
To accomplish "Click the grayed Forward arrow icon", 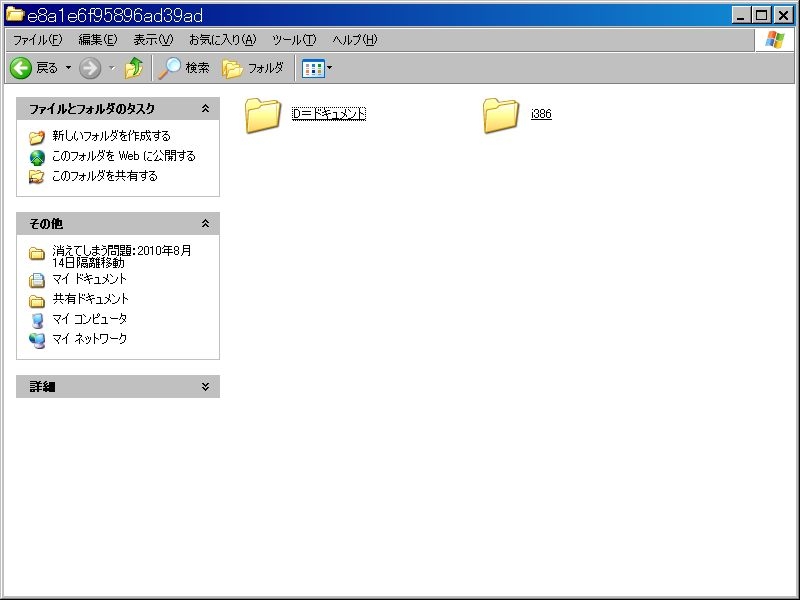I will click(90, 68).
